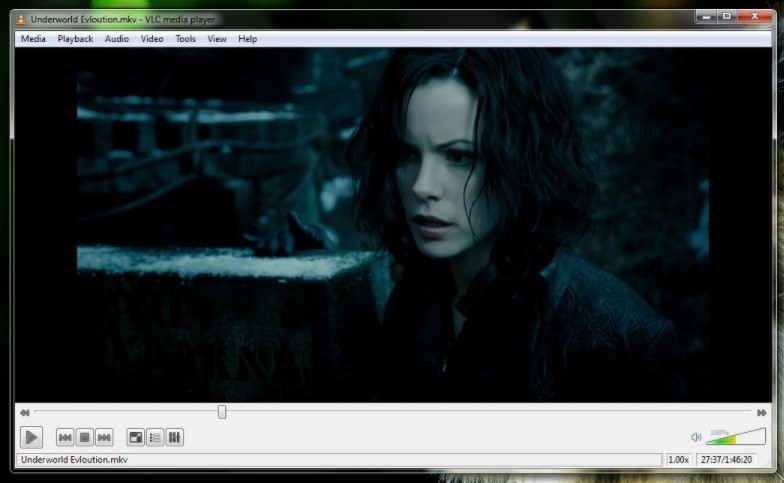Click the video display area
This screenshot has height=483, width=784.
point(393,225)
